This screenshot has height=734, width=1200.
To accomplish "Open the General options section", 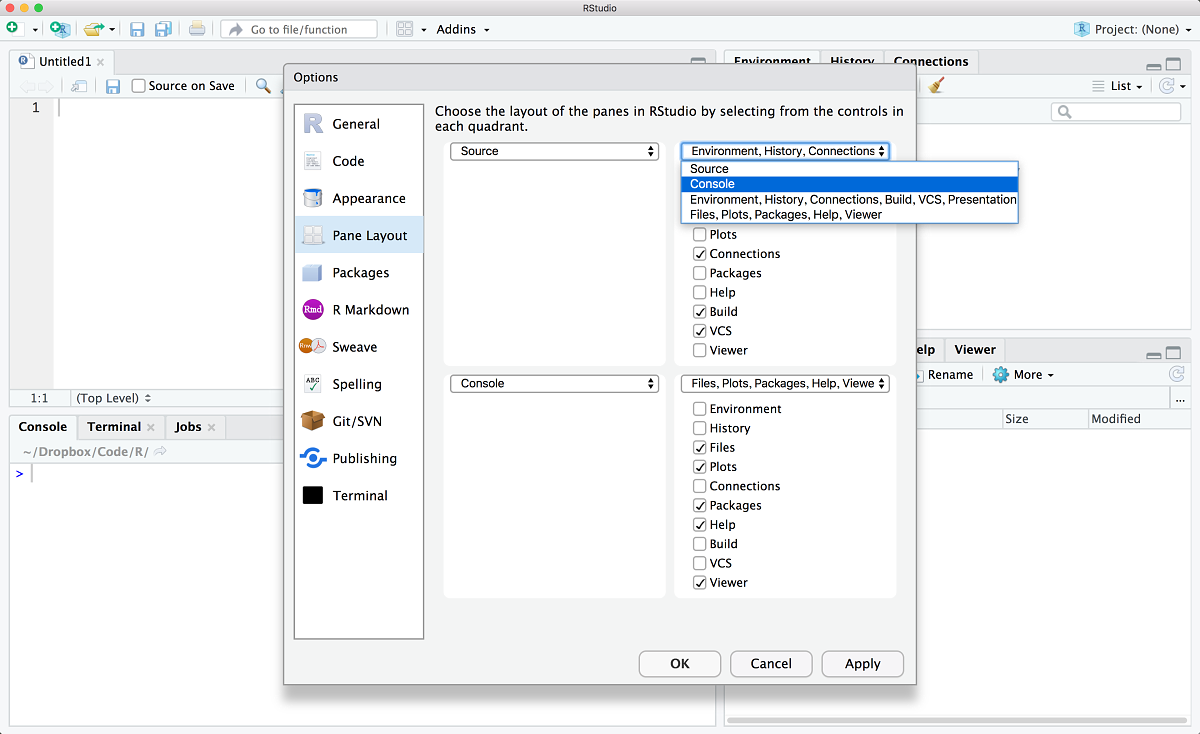I will click(356, 124).
